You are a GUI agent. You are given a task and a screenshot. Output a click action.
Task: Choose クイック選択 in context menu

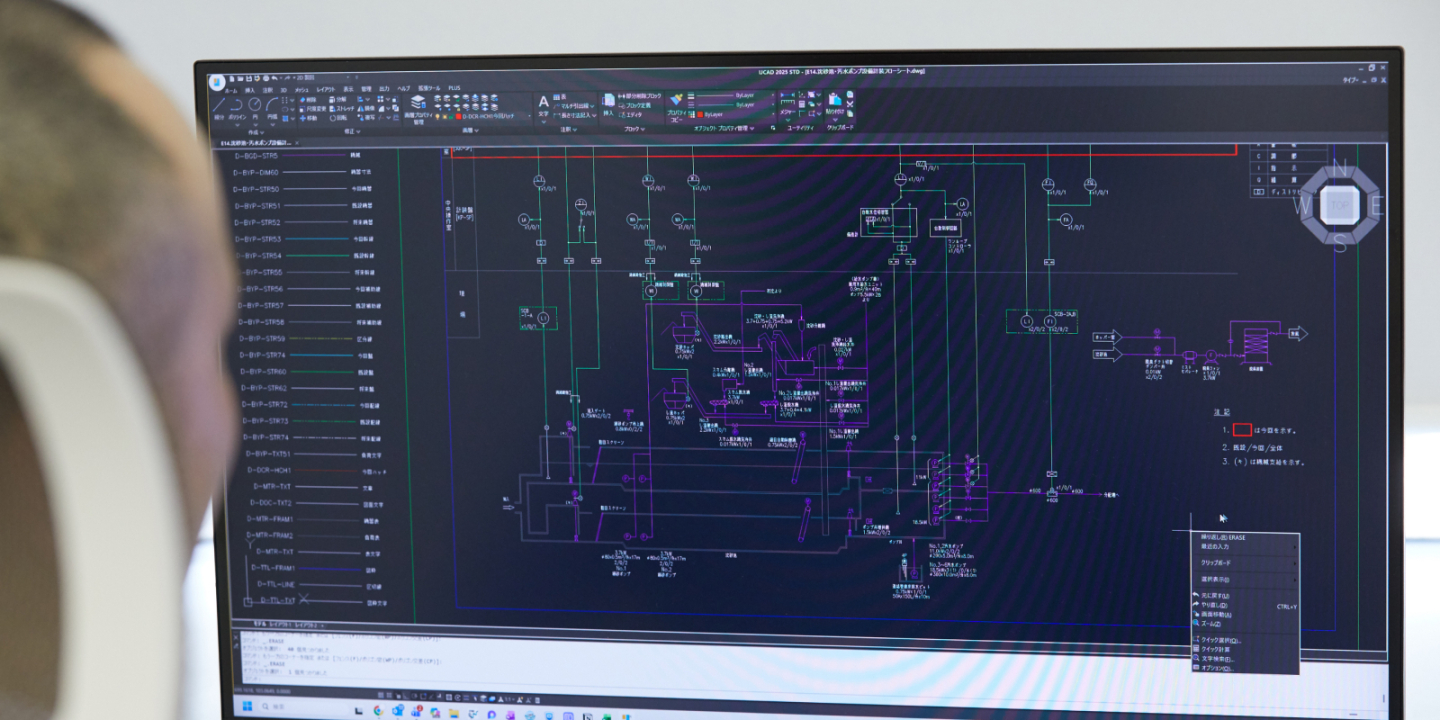1246,641
